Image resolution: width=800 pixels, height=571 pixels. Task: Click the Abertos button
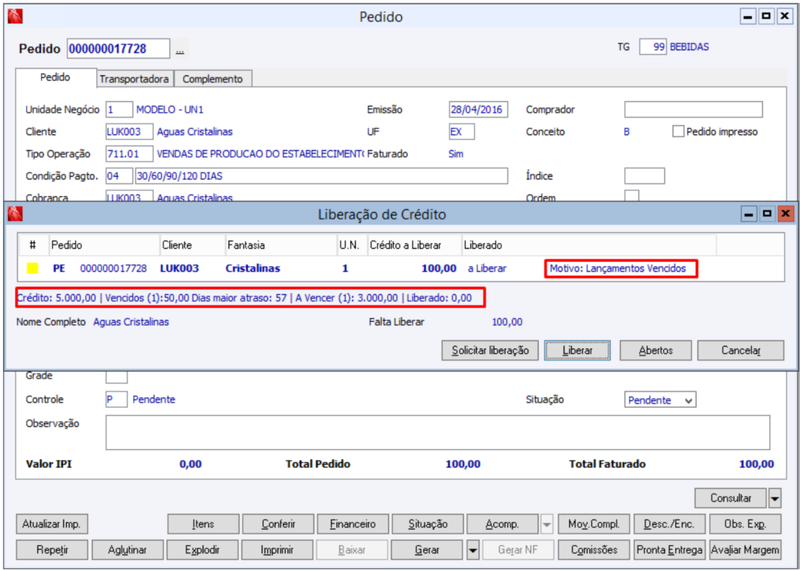(x=656, y=351)
